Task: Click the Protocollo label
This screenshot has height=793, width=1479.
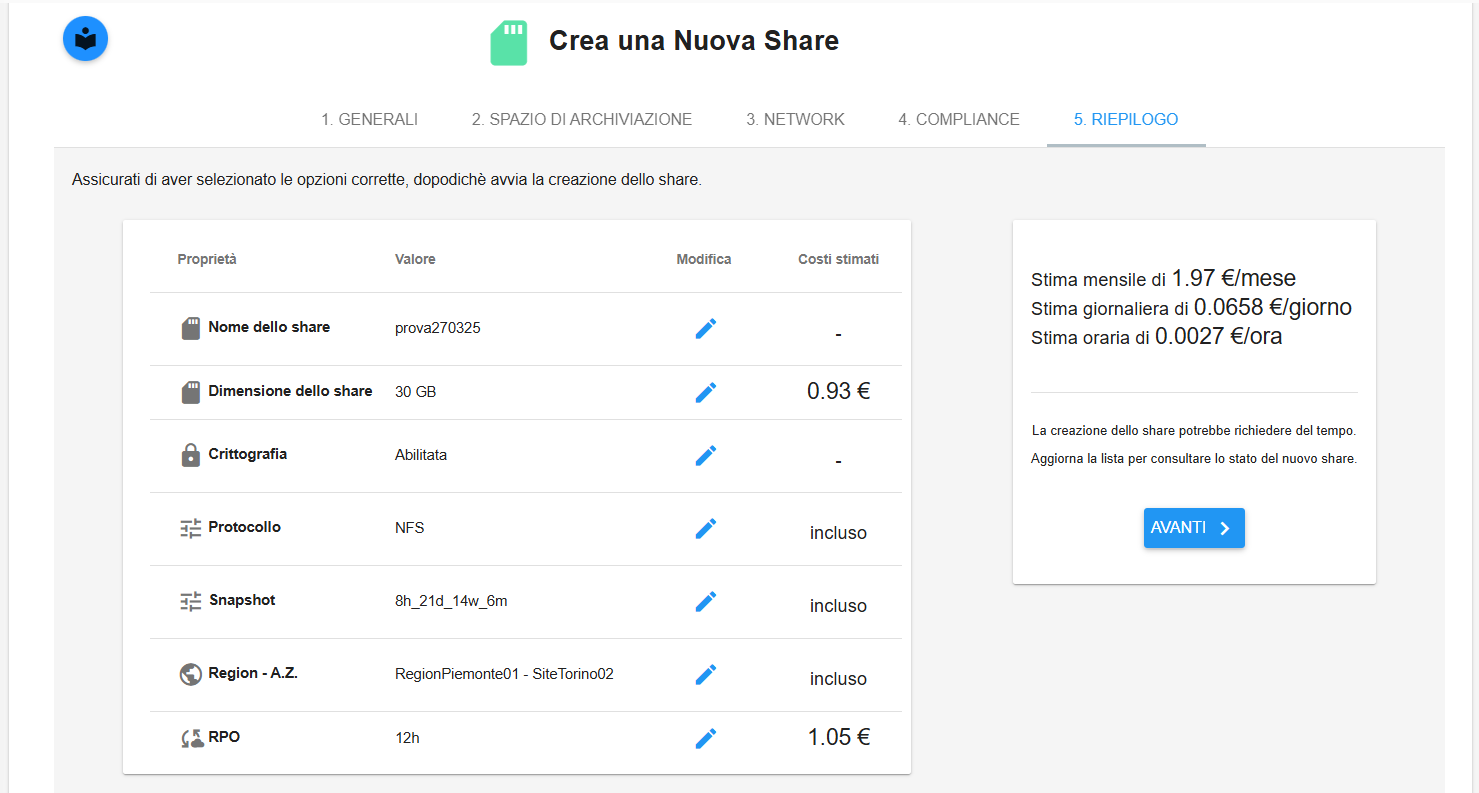Action: pos(244,527)
